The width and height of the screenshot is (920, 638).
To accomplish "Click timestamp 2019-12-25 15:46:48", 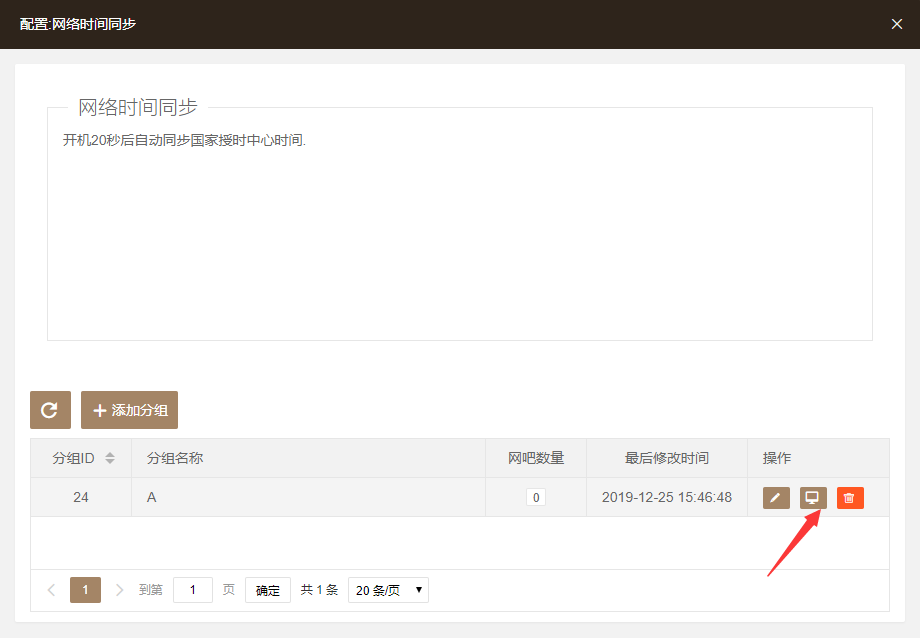I will coord(667,498).
